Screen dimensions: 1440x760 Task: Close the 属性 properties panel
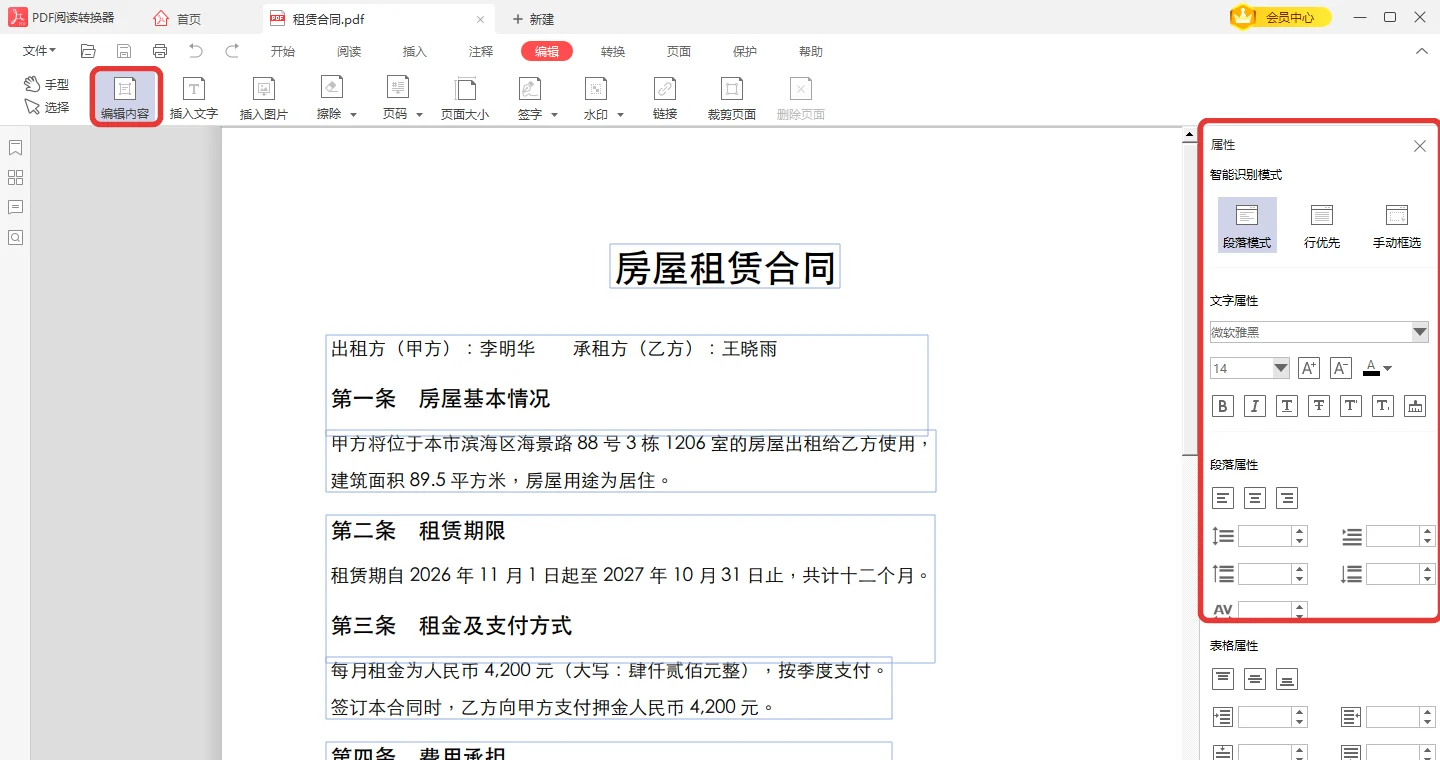point(1420,146)
